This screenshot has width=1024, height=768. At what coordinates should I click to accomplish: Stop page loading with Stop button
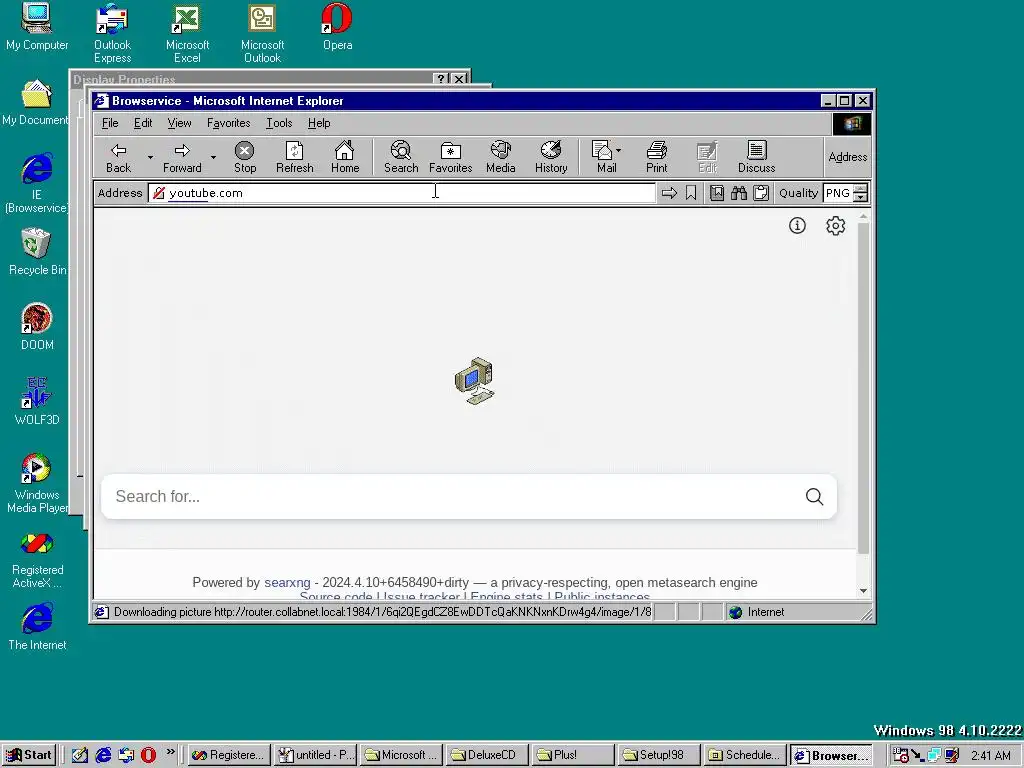(245, 157)
